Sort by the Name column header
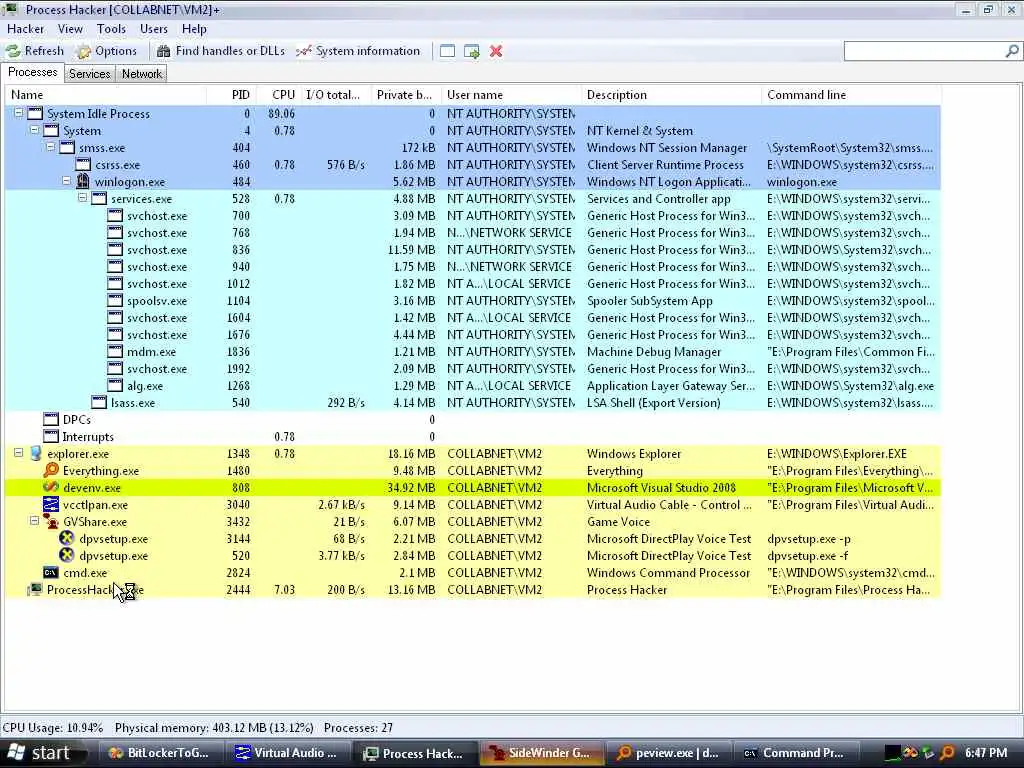This screenshot has width=1024, height=768. point(106,95)
